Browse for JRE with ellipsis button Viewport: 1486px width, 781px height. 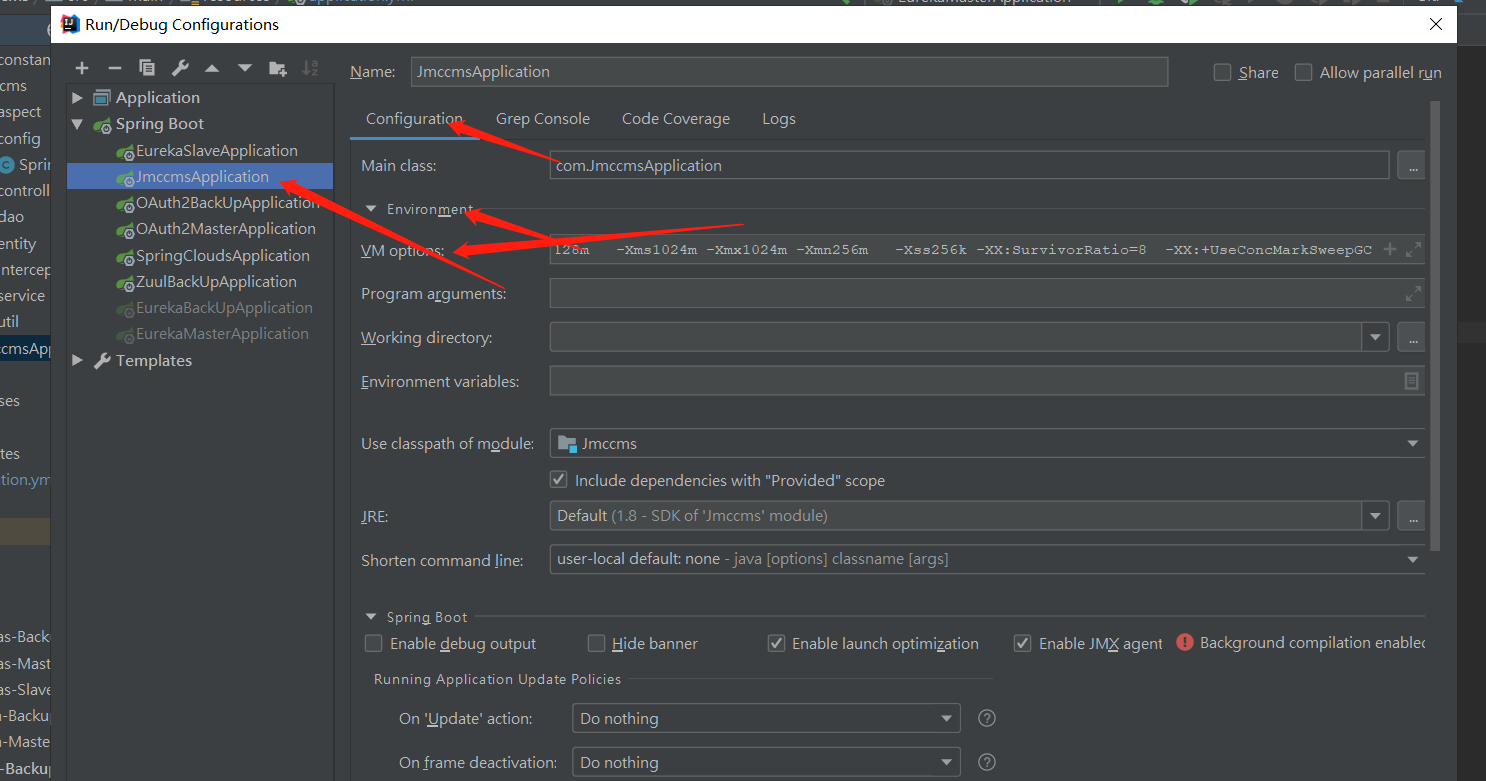tap(1411, 516)
